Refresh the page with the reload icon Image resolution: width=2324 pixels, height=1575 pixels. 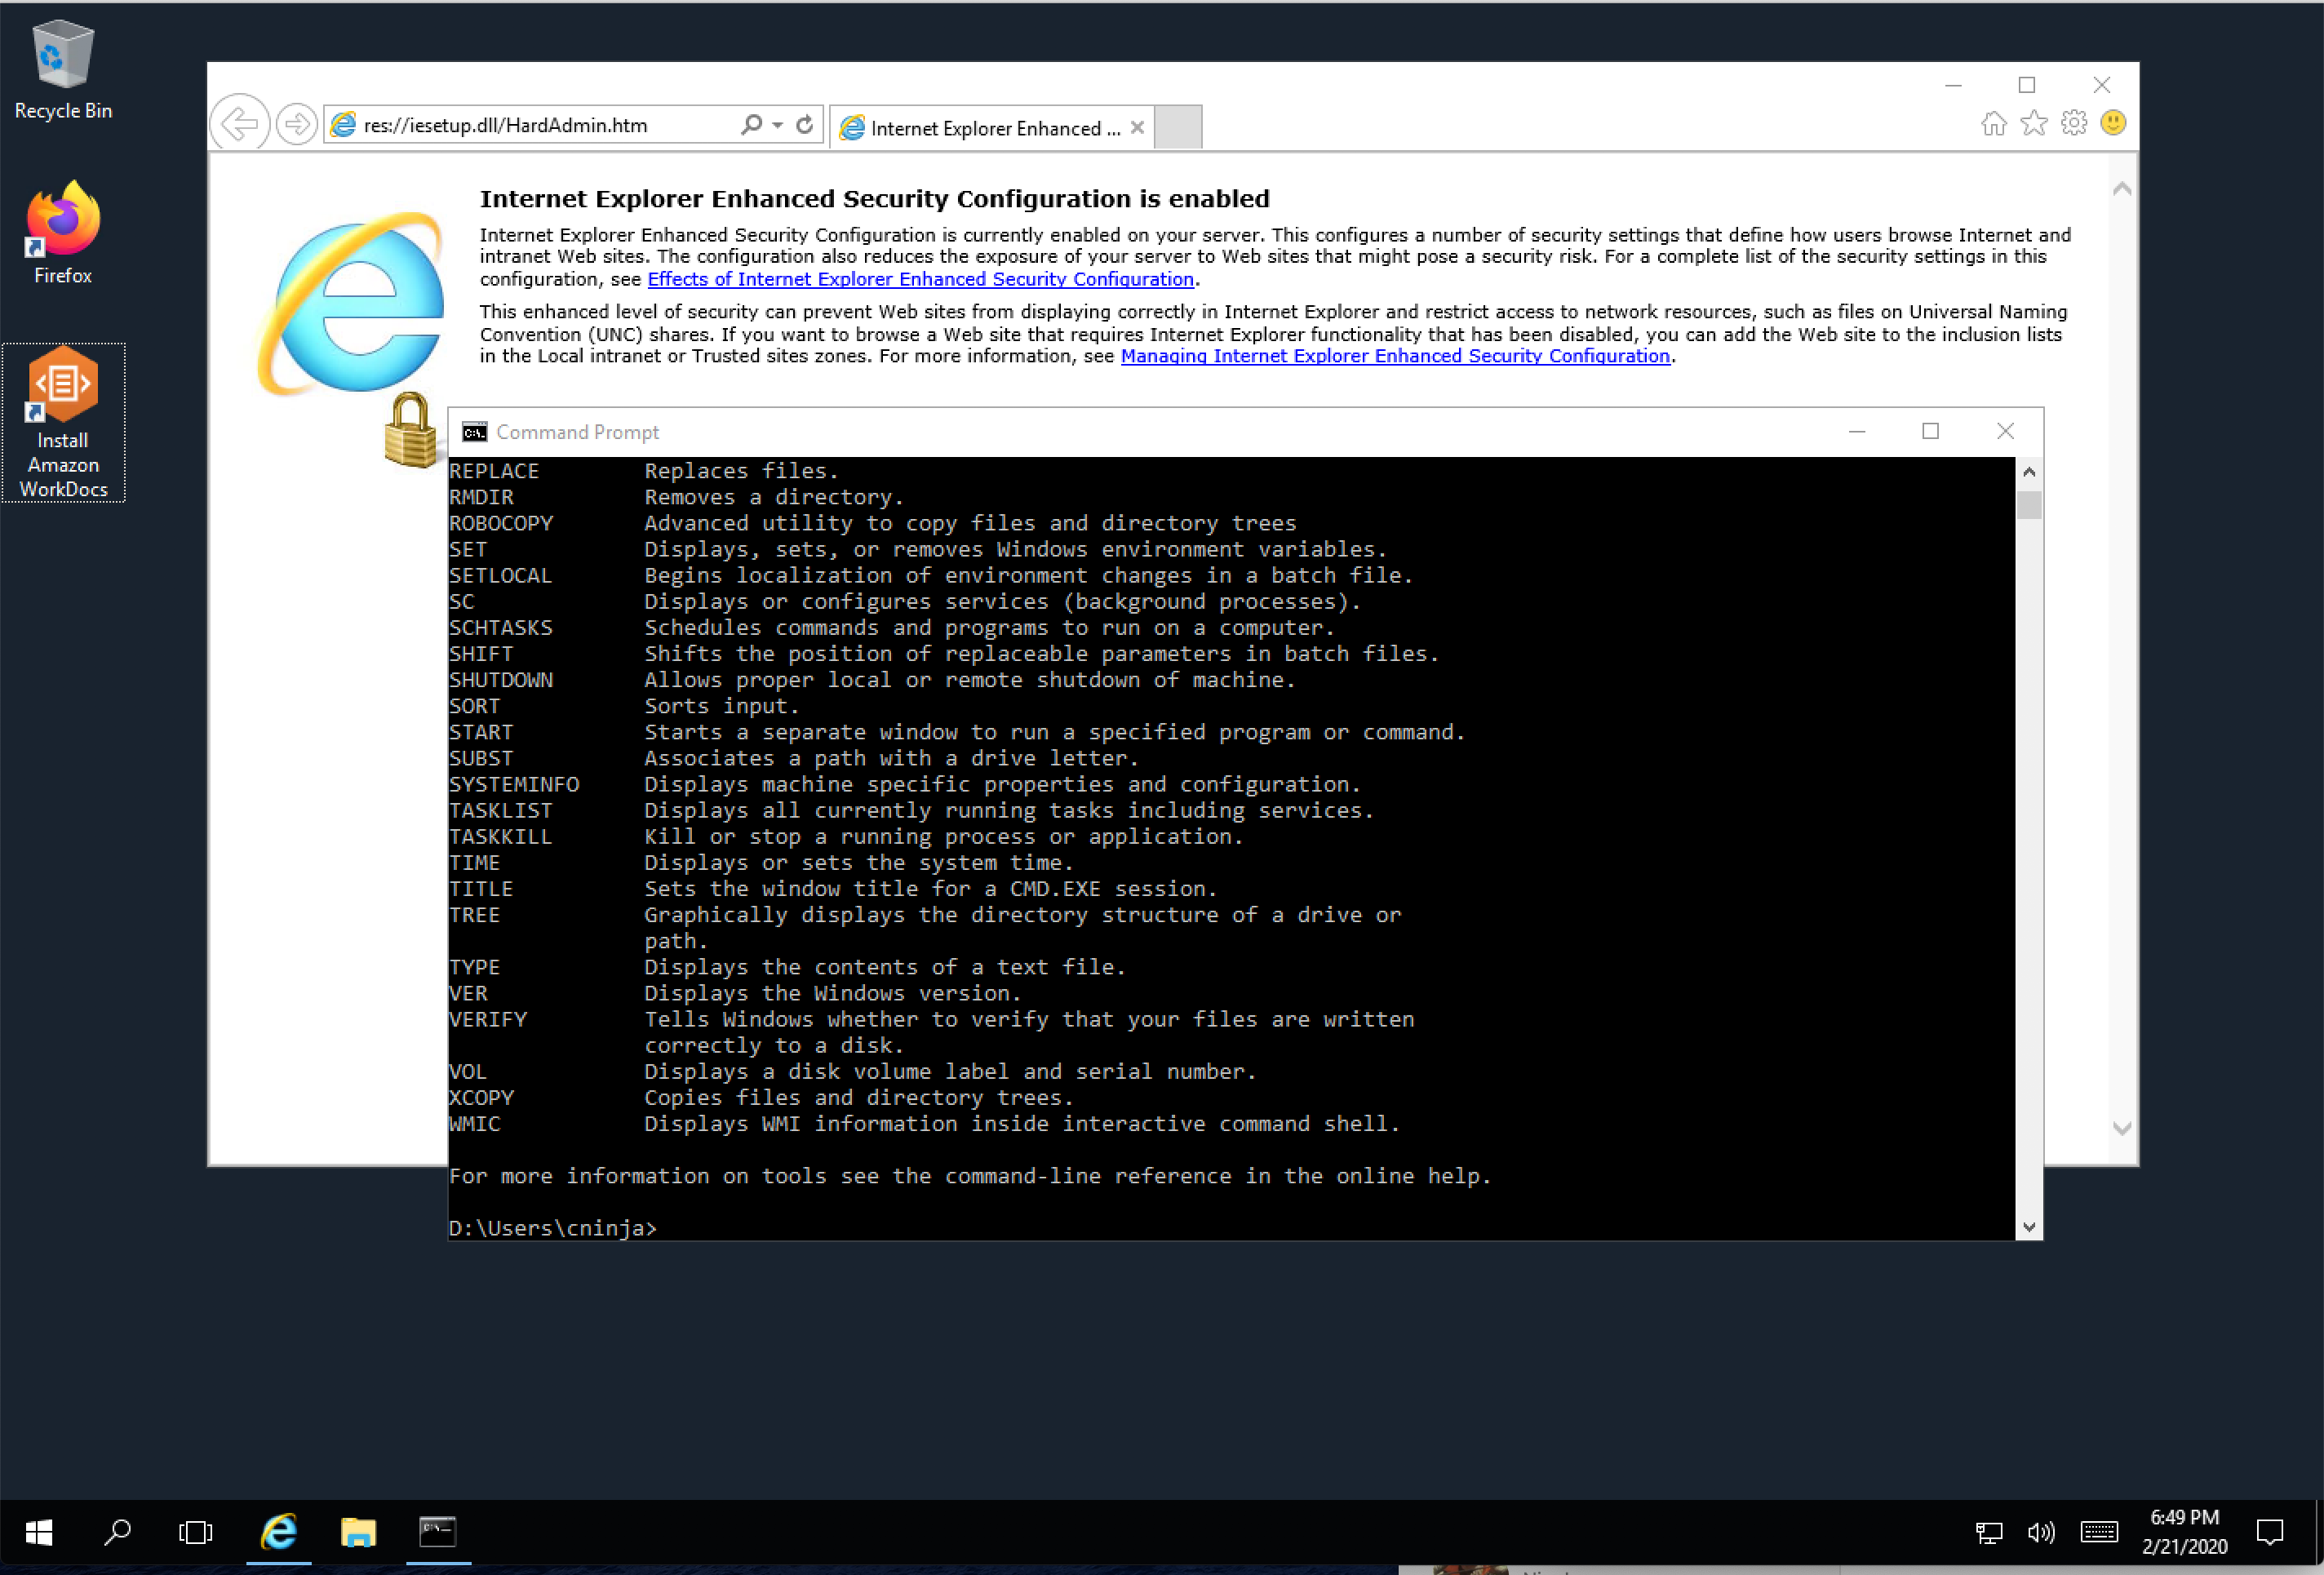pos(805,124)
